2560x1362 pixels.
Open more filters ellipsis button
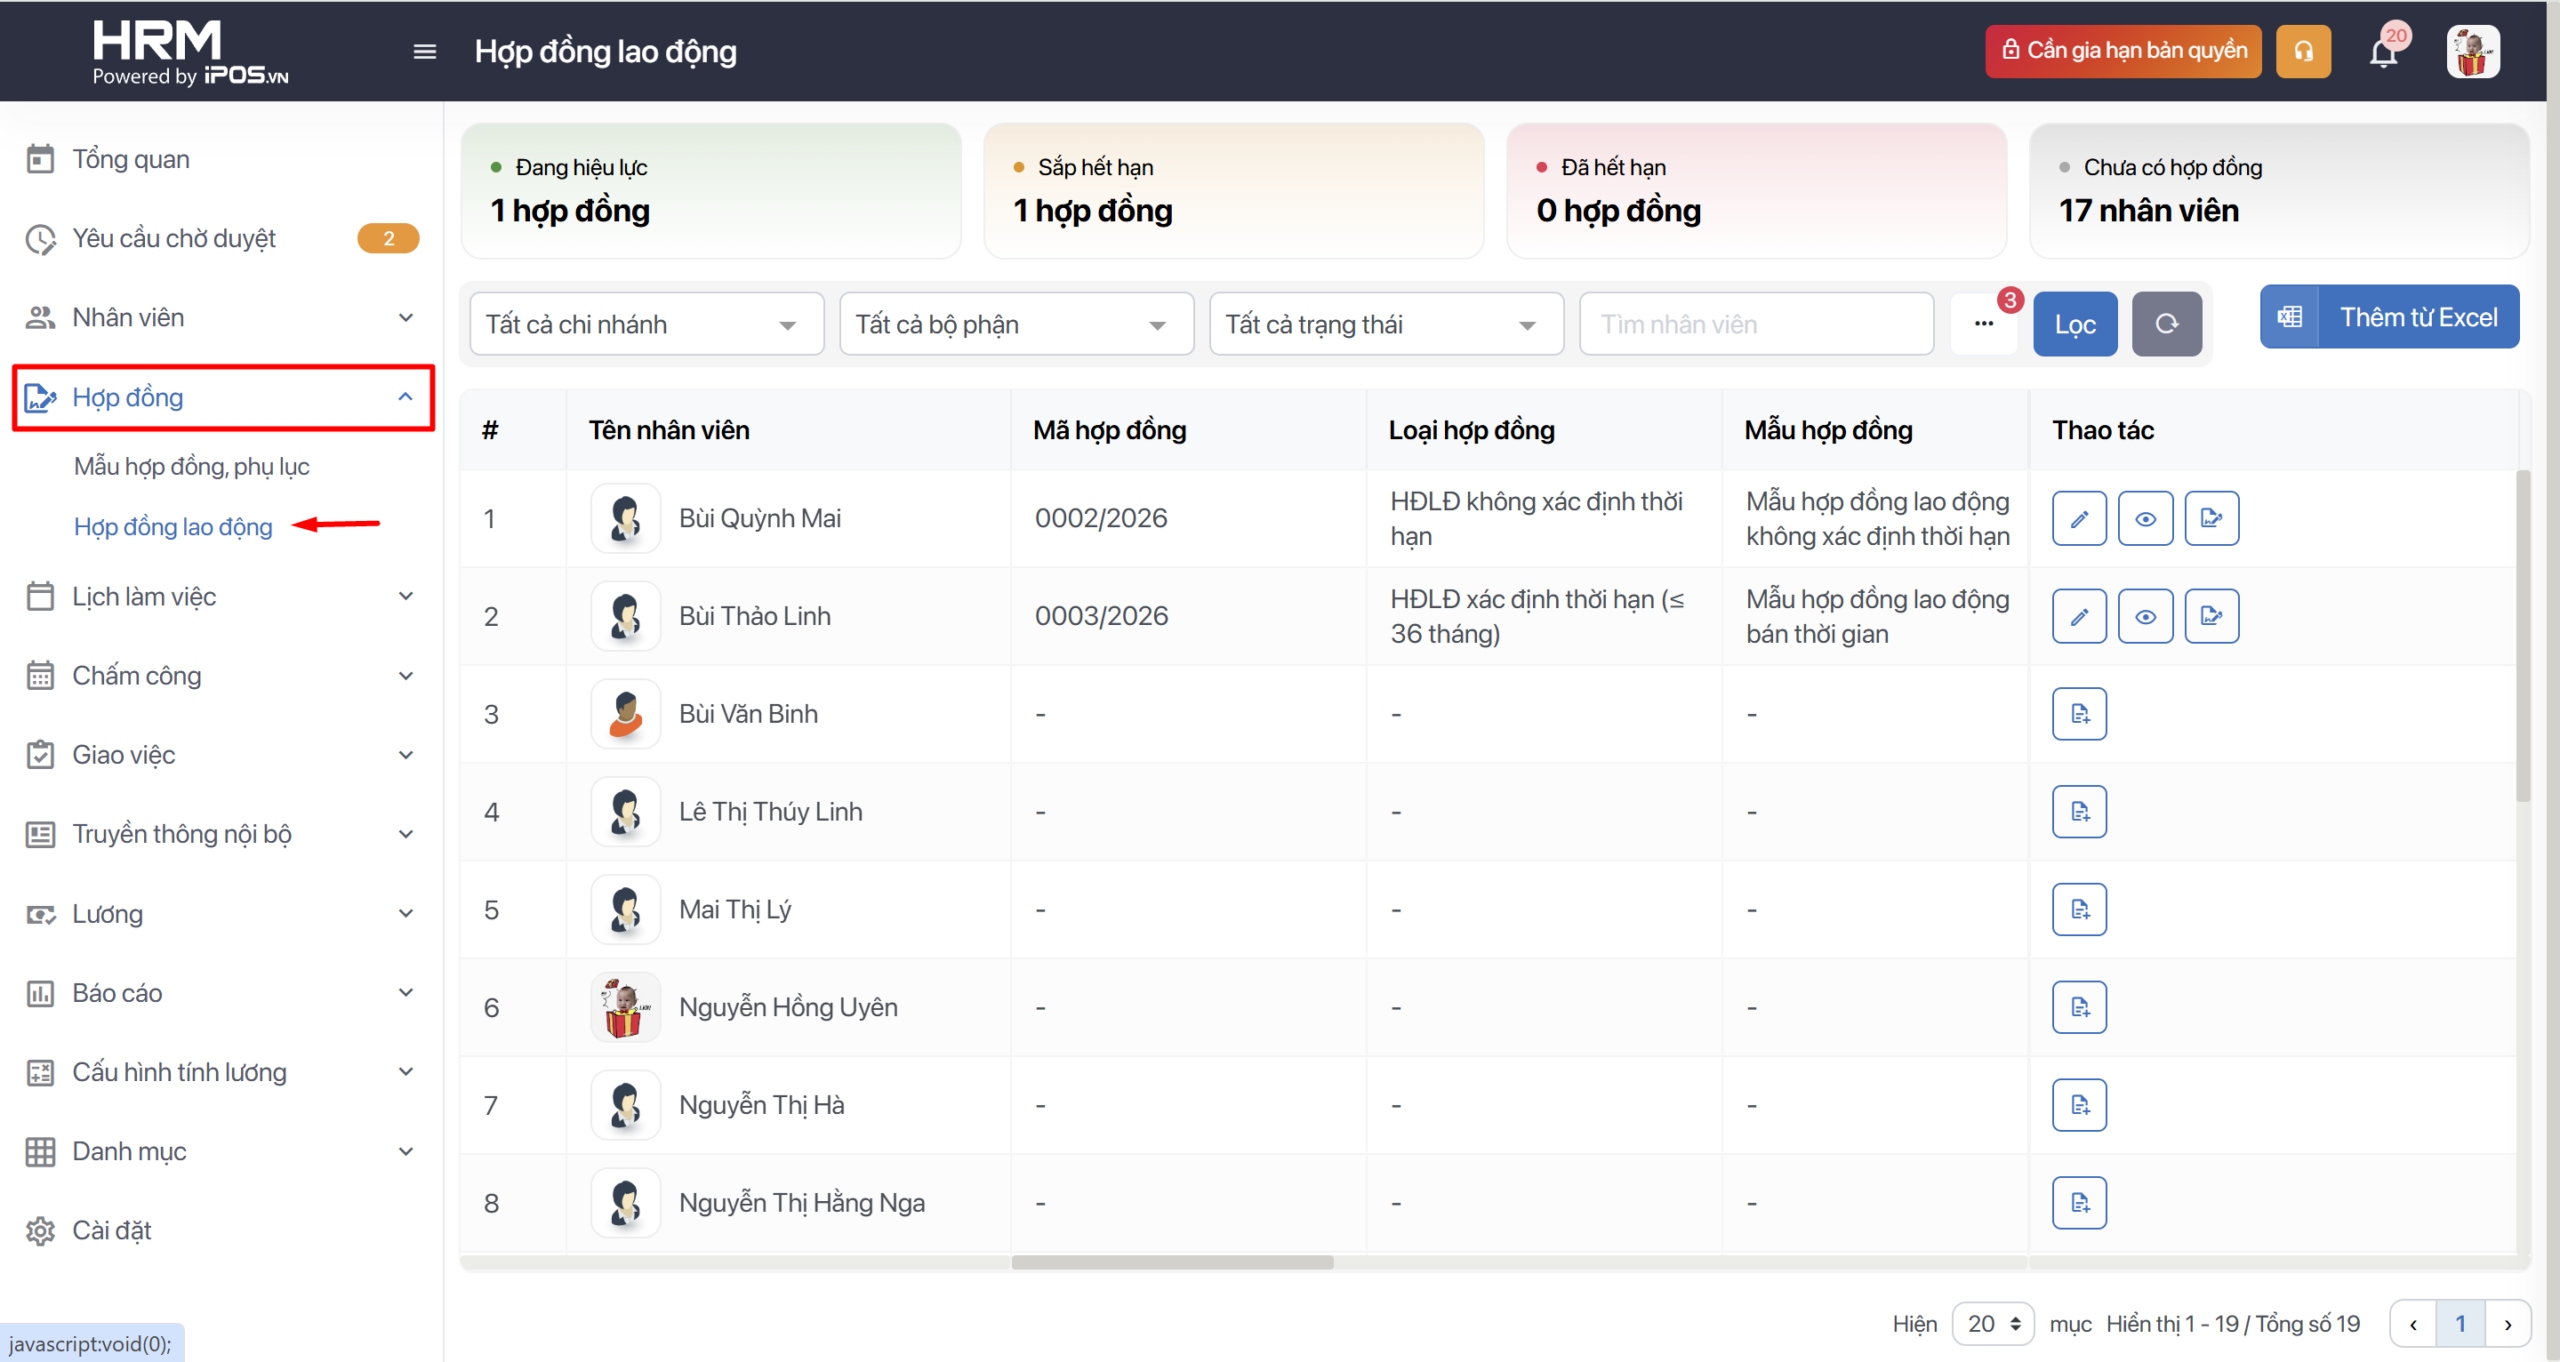[1984, 324]
